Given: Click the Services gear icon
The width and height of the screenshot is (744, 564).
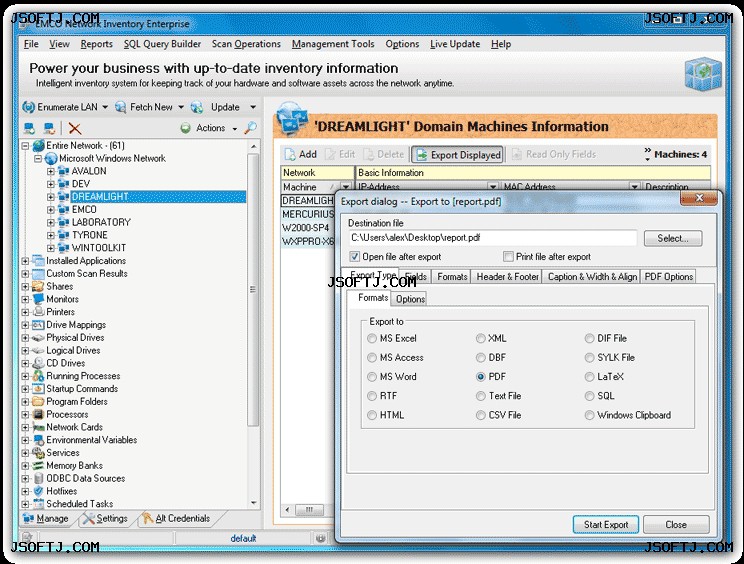Looking at the screenshot, I should point(38,453).
